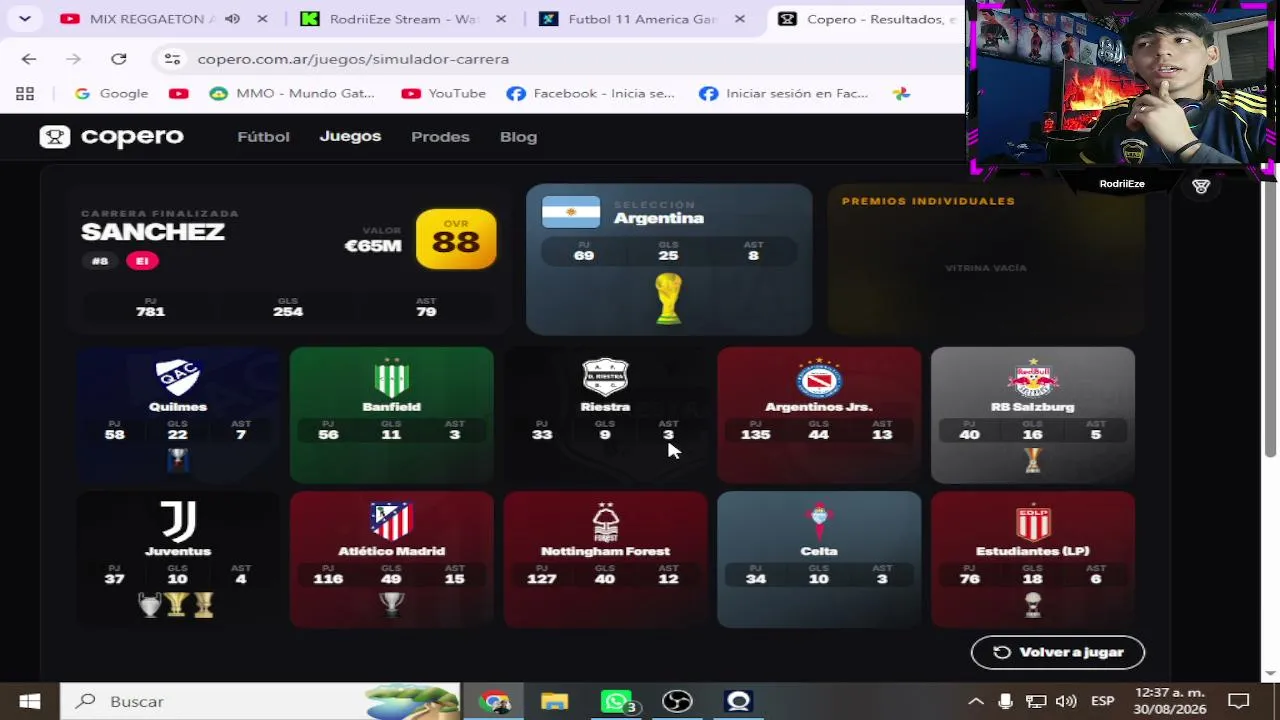Click the Nottingham Forest club crest
Image resolution: width=1280 pixels, height=720 pixels.
click(605, 522)
